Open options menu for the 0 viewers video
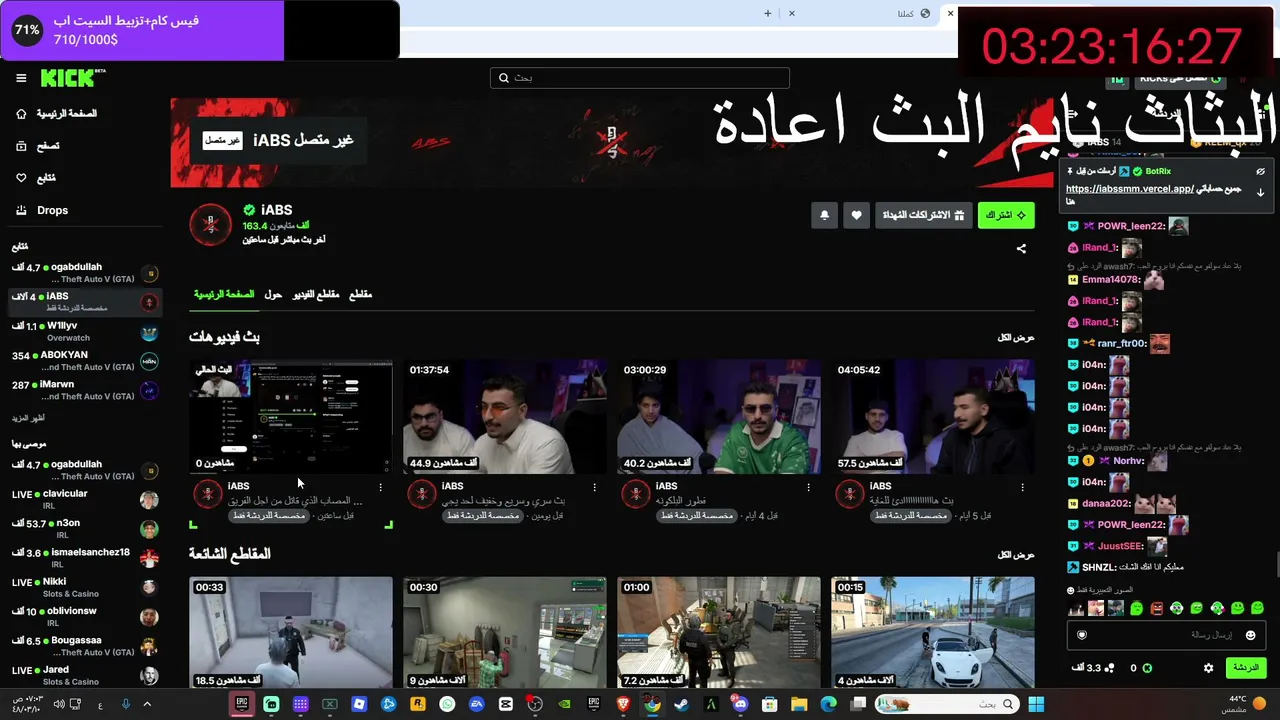The image size is (1280, 720). click(x=380, y=488)
